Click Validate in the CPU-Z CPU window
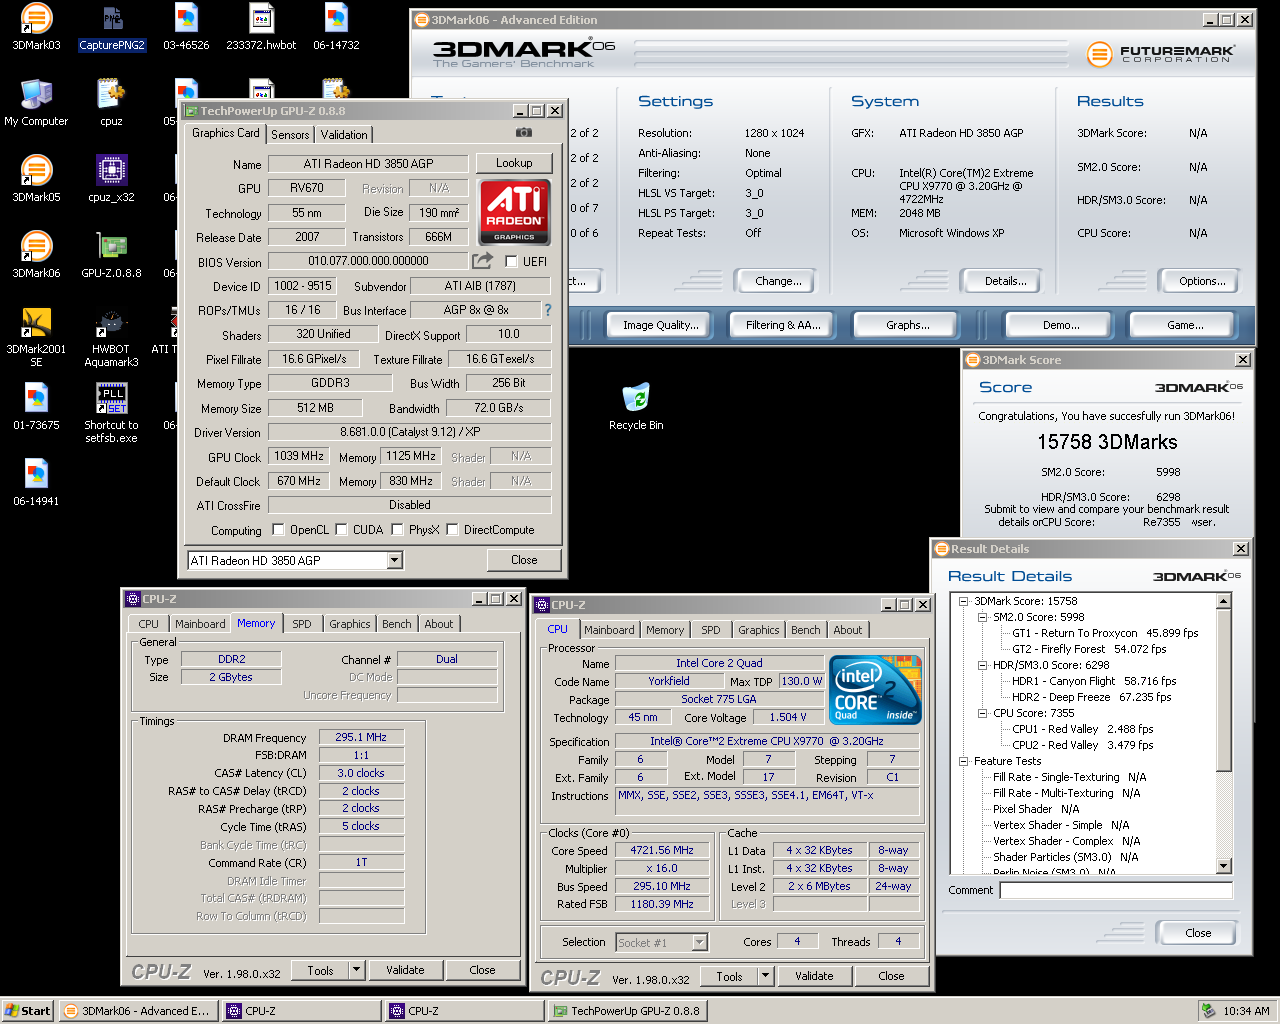1280x1024 pixels. point(814,976)
